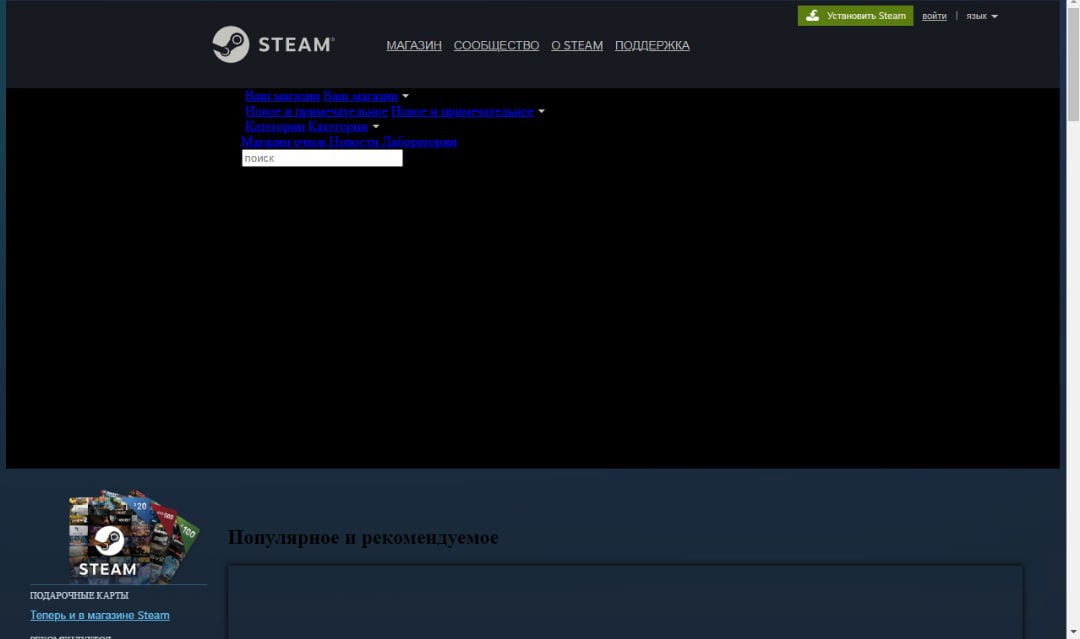Focus the поиск search field
The image size is (1080, 639).
[322, 158]
